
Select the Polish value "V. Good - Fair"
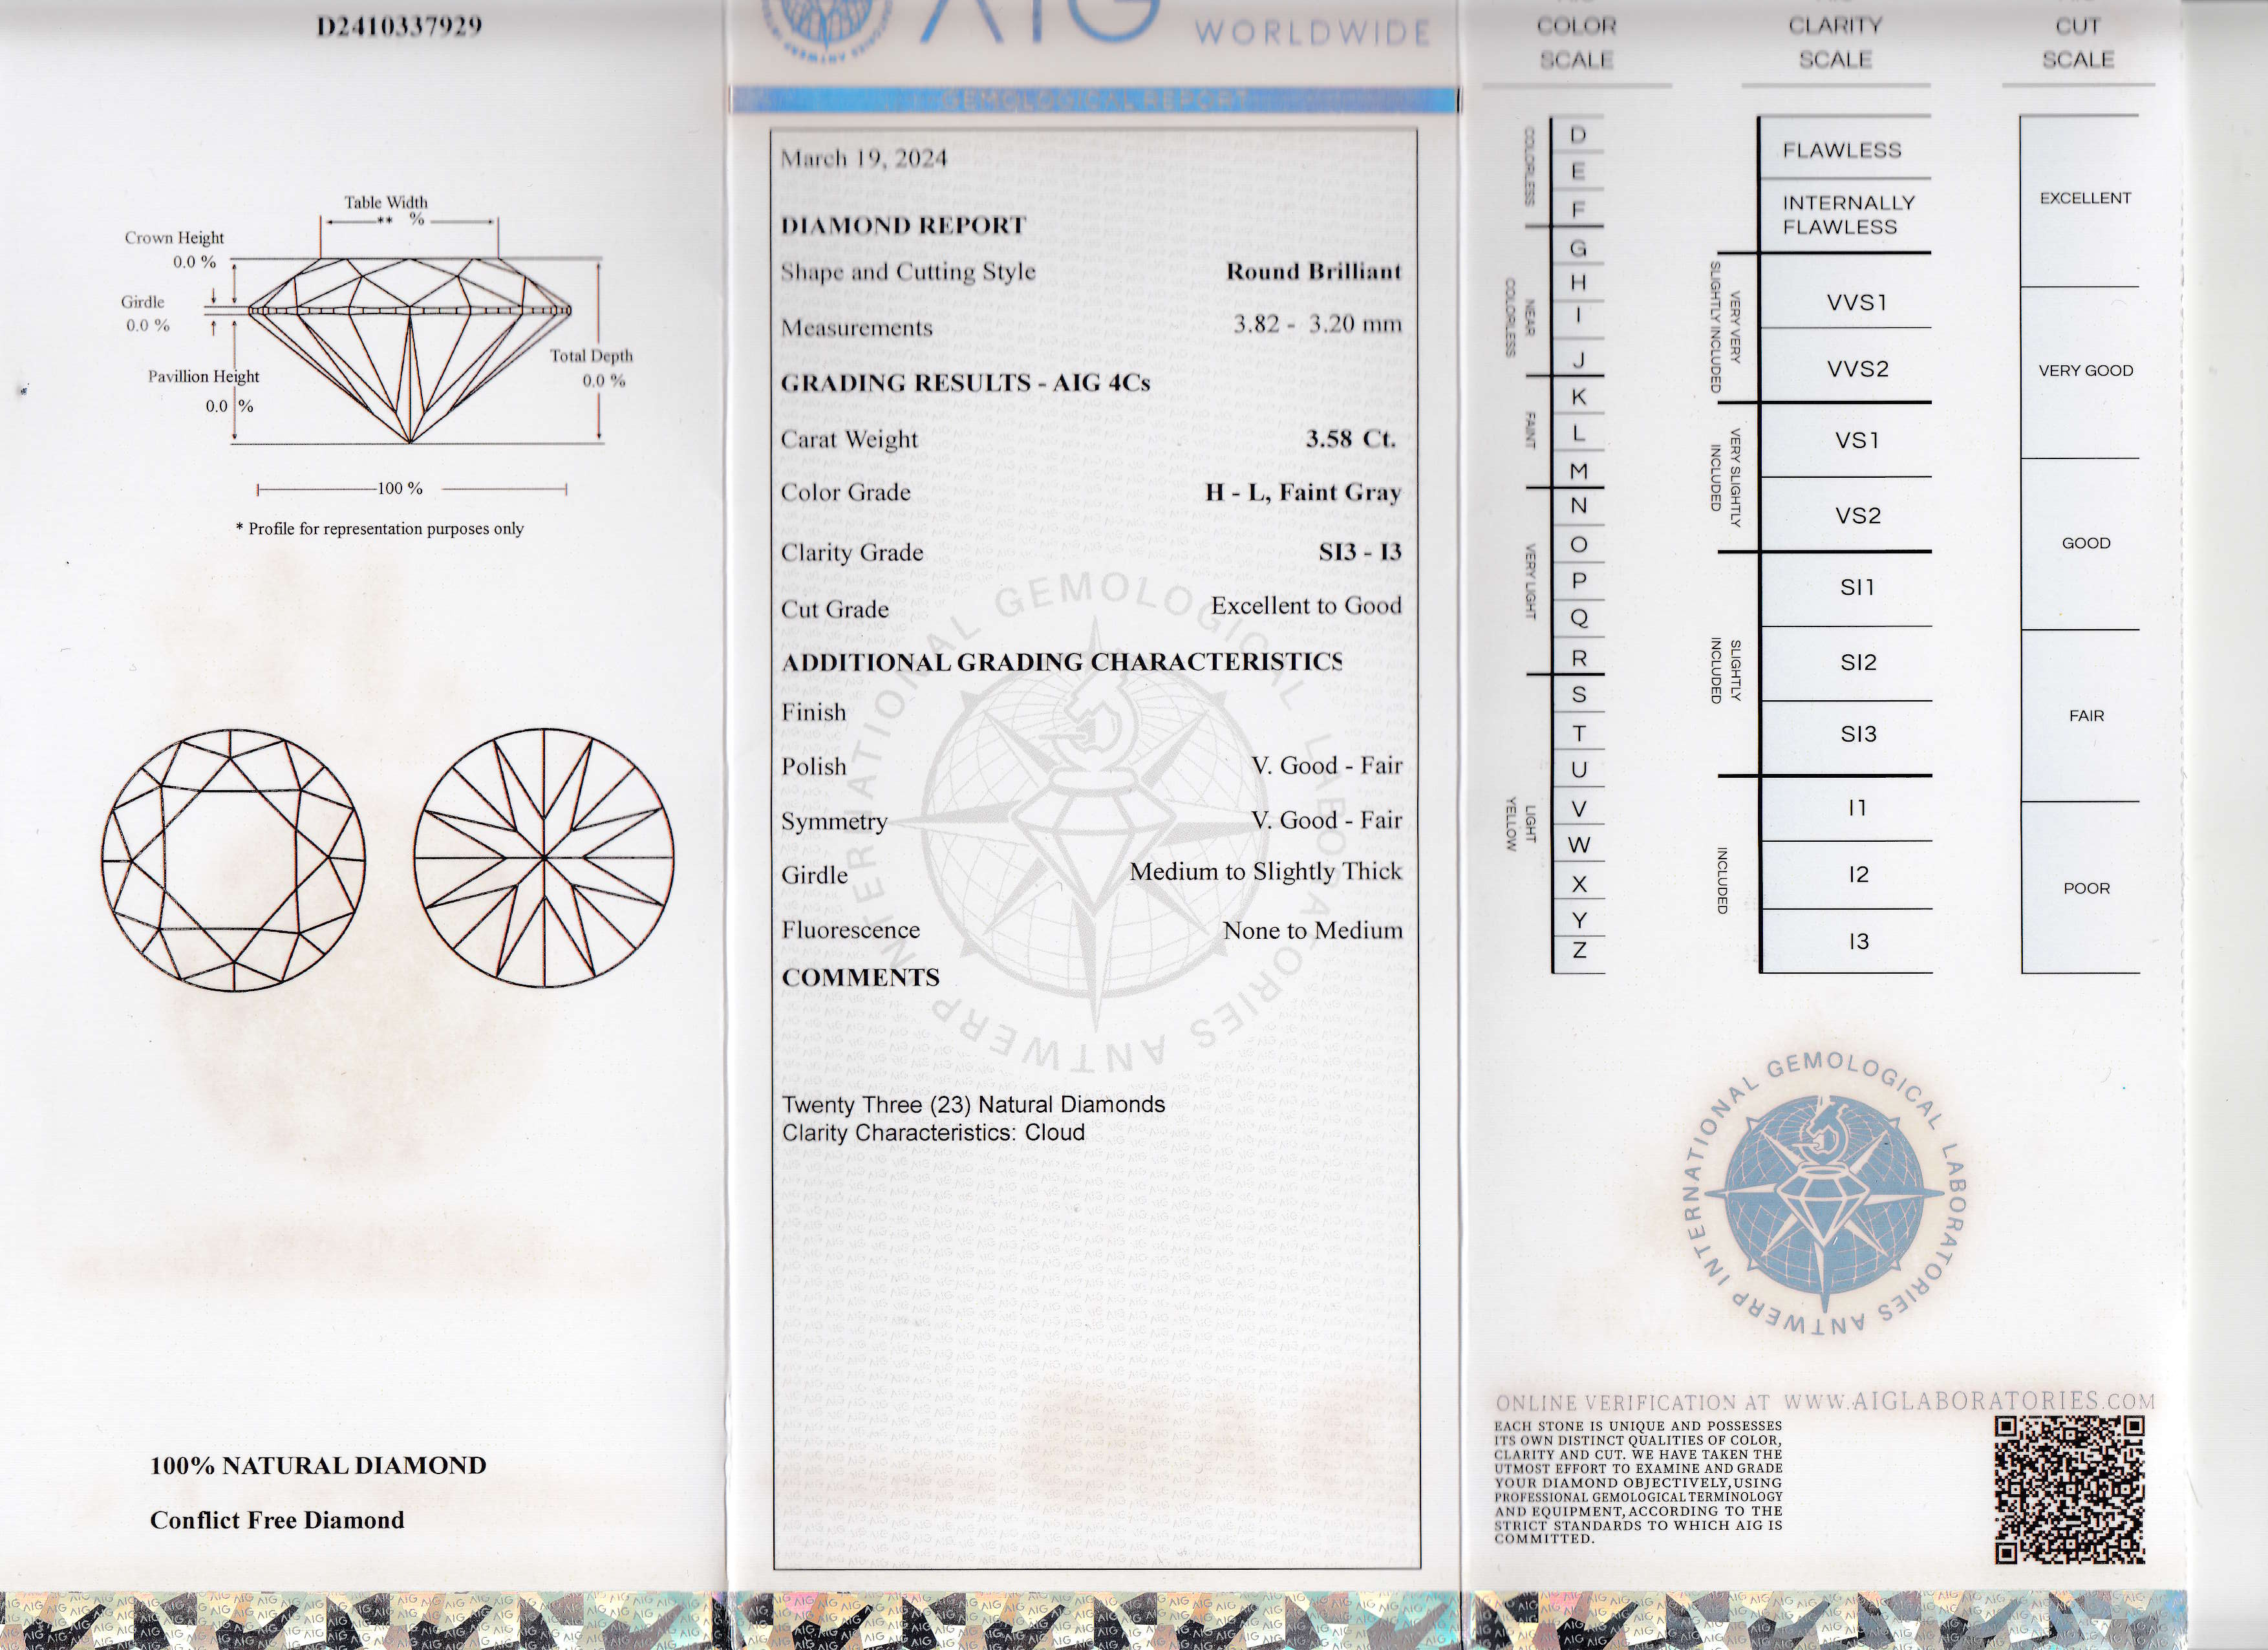[1326, 765]
